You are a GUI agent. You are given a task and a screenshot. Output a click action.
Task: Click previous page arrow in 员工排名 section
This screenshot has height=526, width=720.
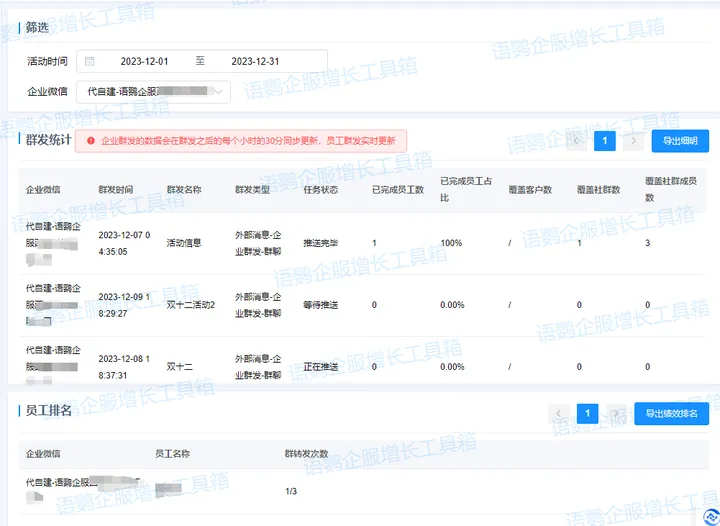coord(560,413)
